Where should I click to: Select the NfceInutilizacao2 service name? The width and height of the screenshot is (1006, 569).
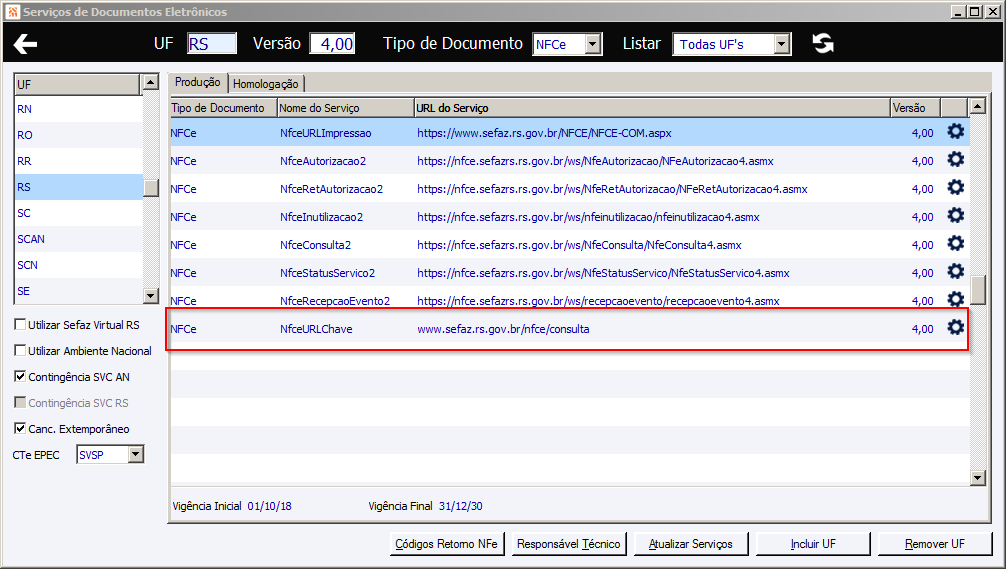[321, 217]
